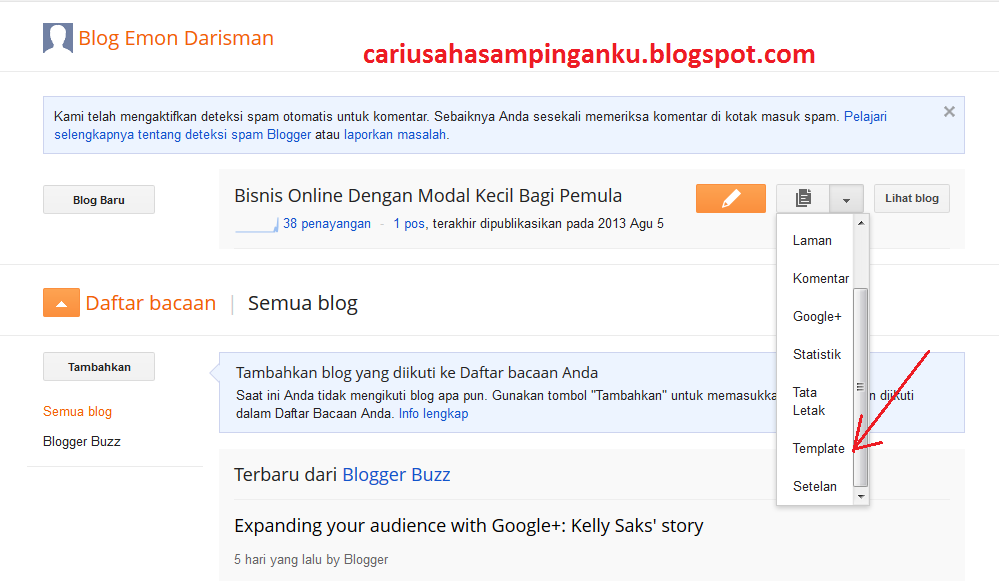The height and width of the screenshot is (581, 999).
Task: Click the Blog Emon Darisman title
Action: [x=176, y=38]
